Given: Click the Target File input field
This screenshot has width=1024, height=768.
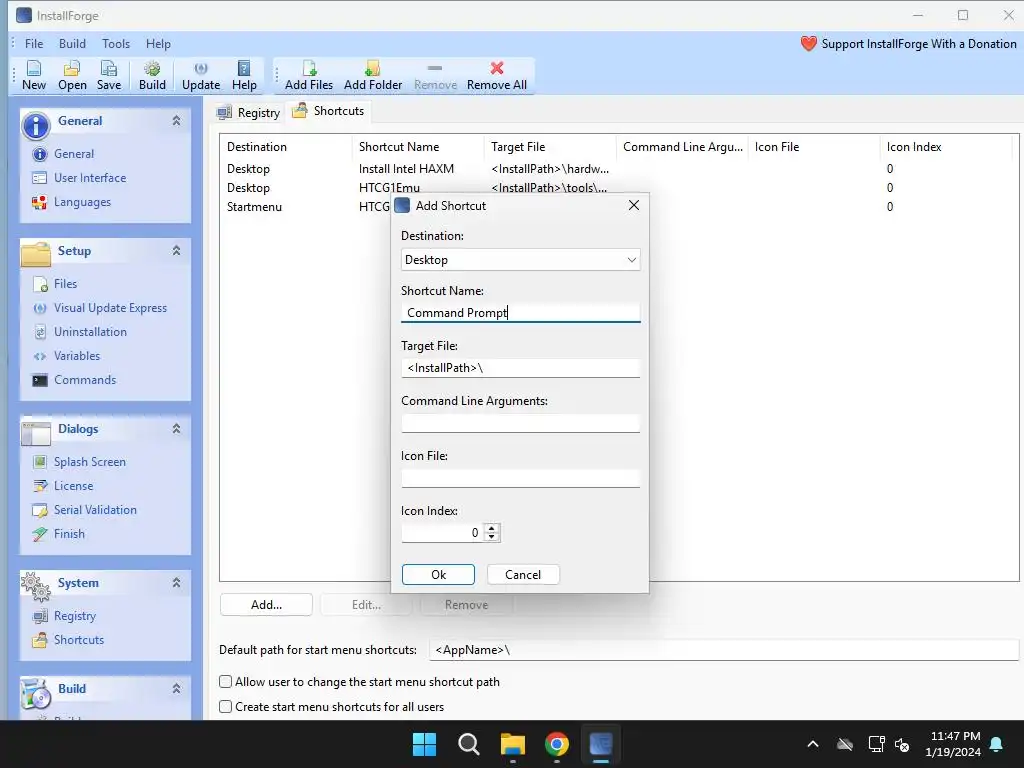Looking at the screenshot, I should tap(520, 368).
